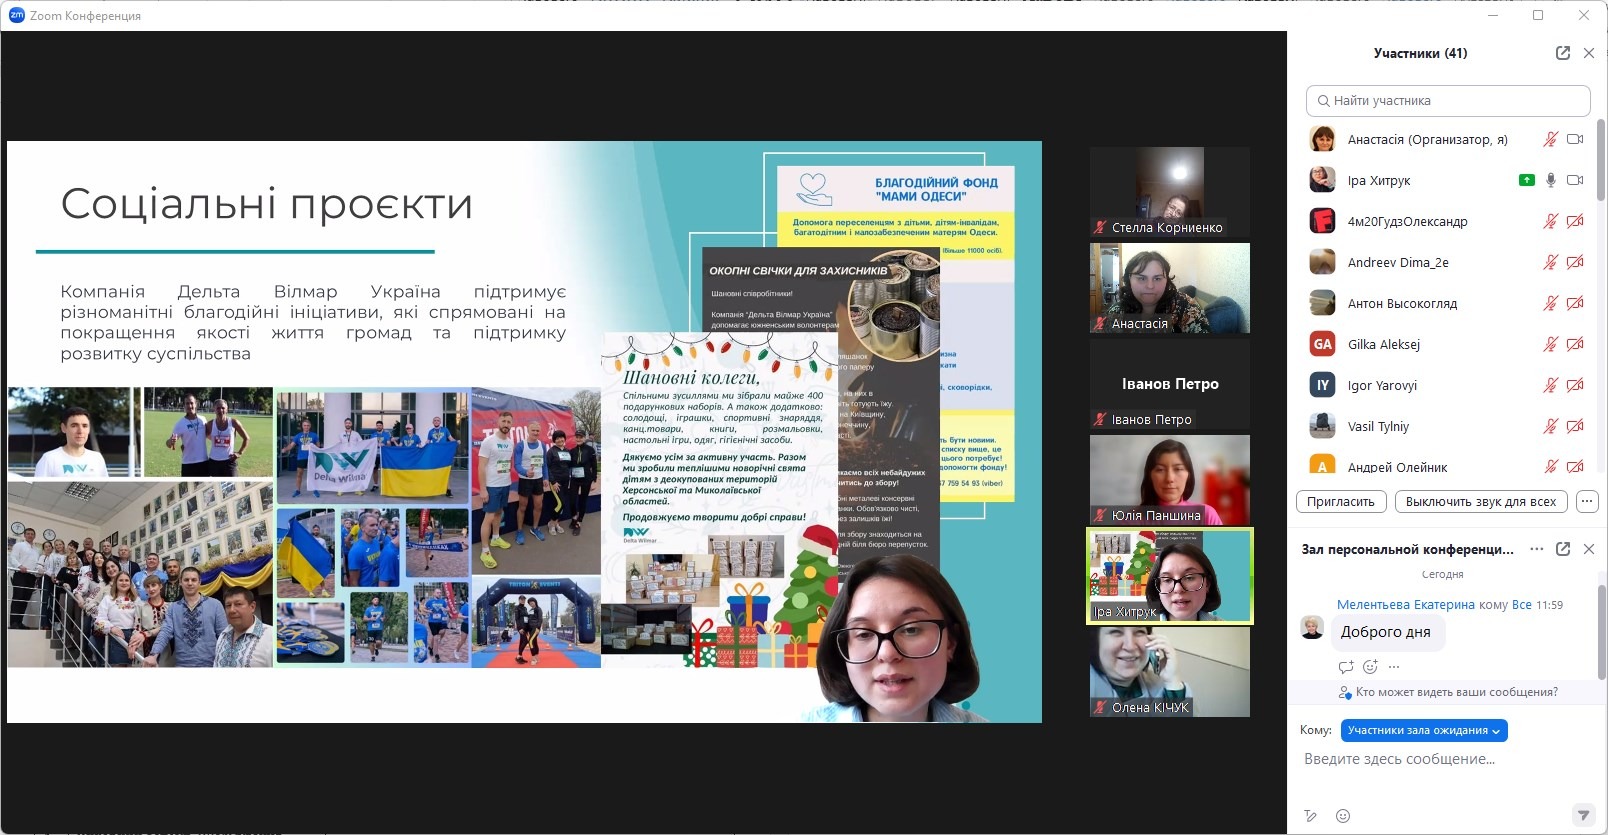This screenshot has height=835, width=1608.
Task: Open the chat emoji picker
Action: coord(1343,816)
